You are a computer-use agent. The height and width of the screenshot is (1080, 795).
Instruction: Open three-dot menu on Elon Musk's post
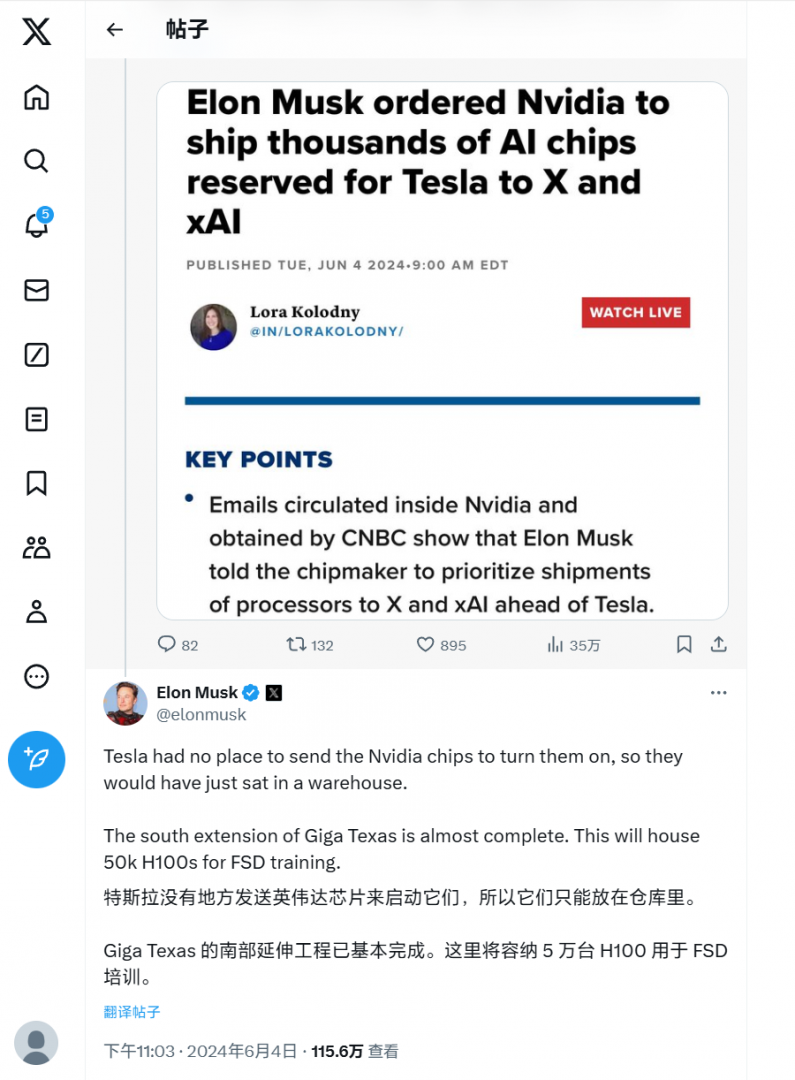coord(718,692)
